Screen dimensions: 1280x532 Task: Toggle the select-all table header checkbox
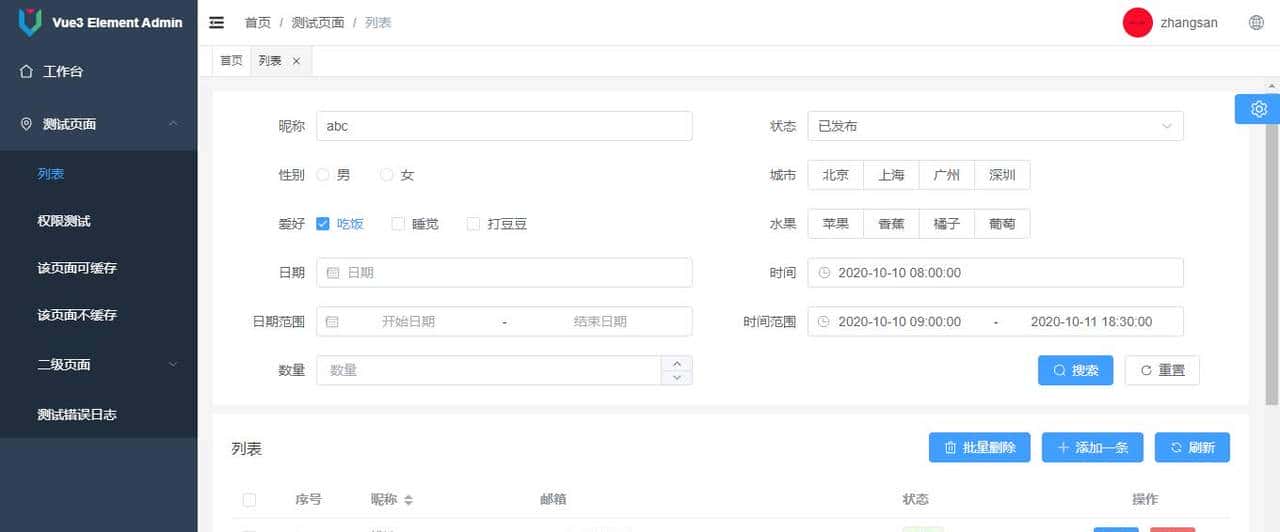click(250, 500)
